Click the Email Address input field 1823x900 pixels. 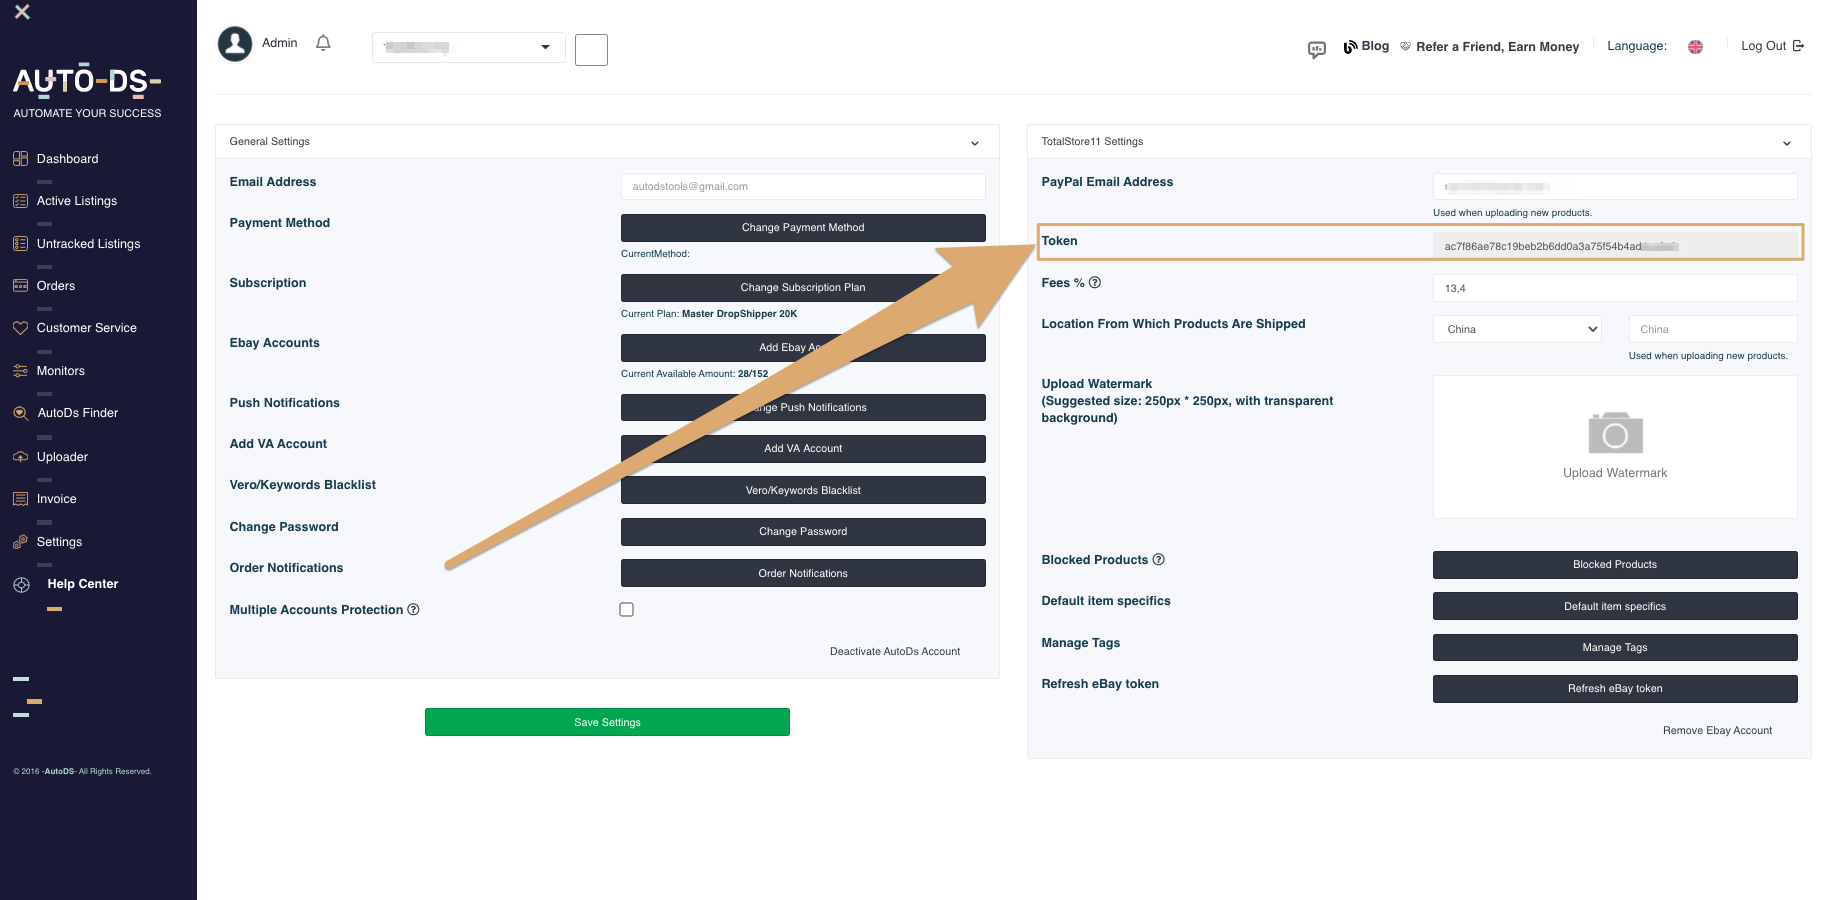pyautogui.click(x=803, y=186)
